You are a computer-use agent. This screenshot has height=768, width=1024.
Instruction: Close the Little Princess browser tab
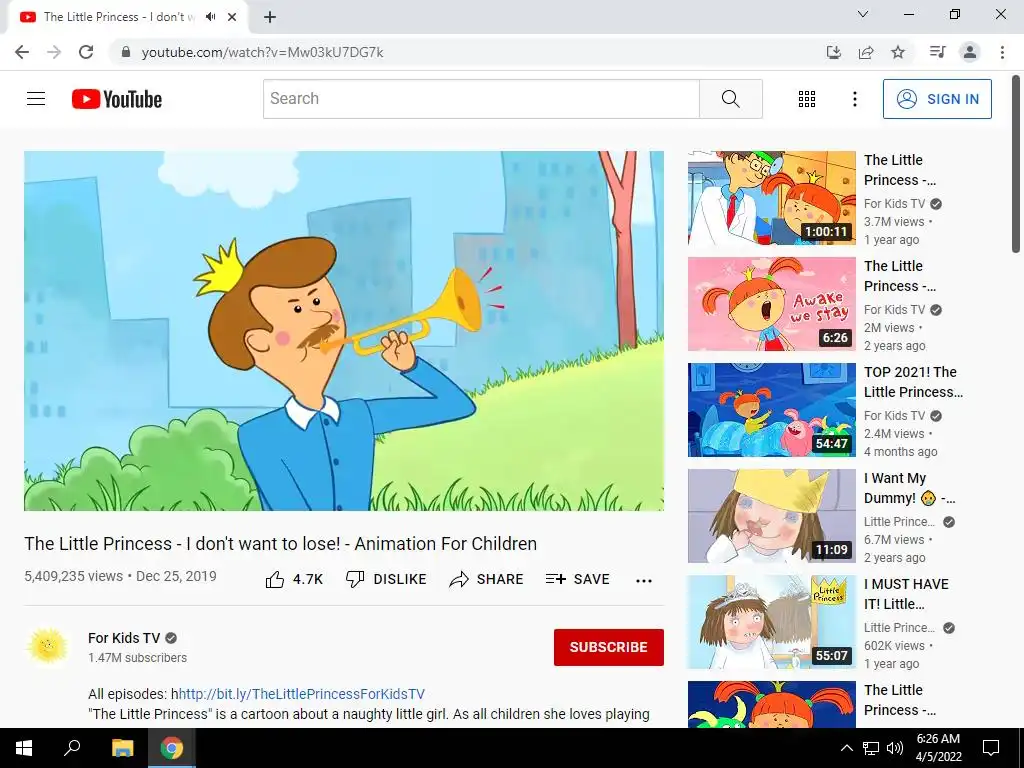(x=232, y=17)
